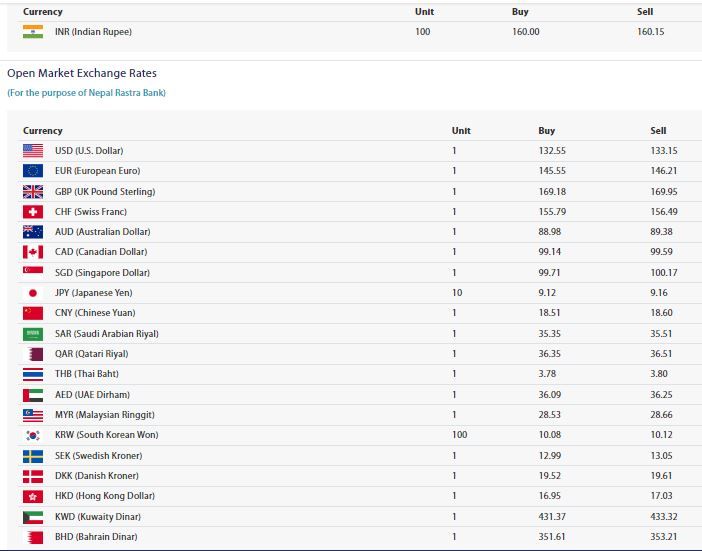The image size is (702, 551).
Task: Click the Swiss flag icon
Action: click(x=33, y=212)
